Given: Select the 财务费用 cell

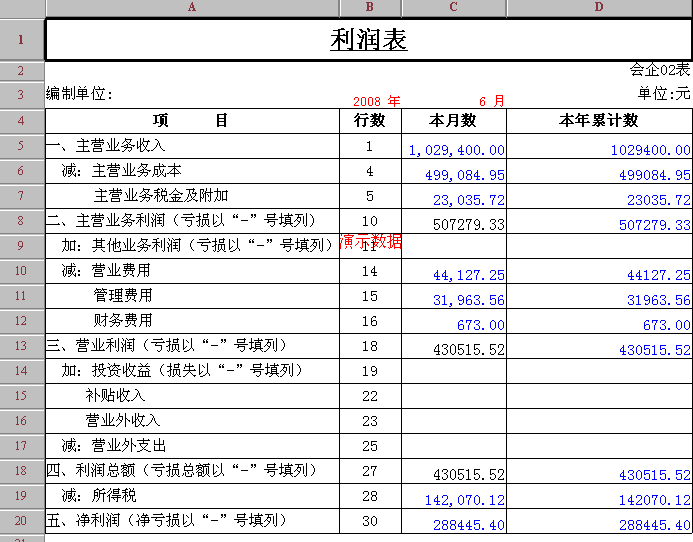Looking at the screenshot, I should point(192,321).
